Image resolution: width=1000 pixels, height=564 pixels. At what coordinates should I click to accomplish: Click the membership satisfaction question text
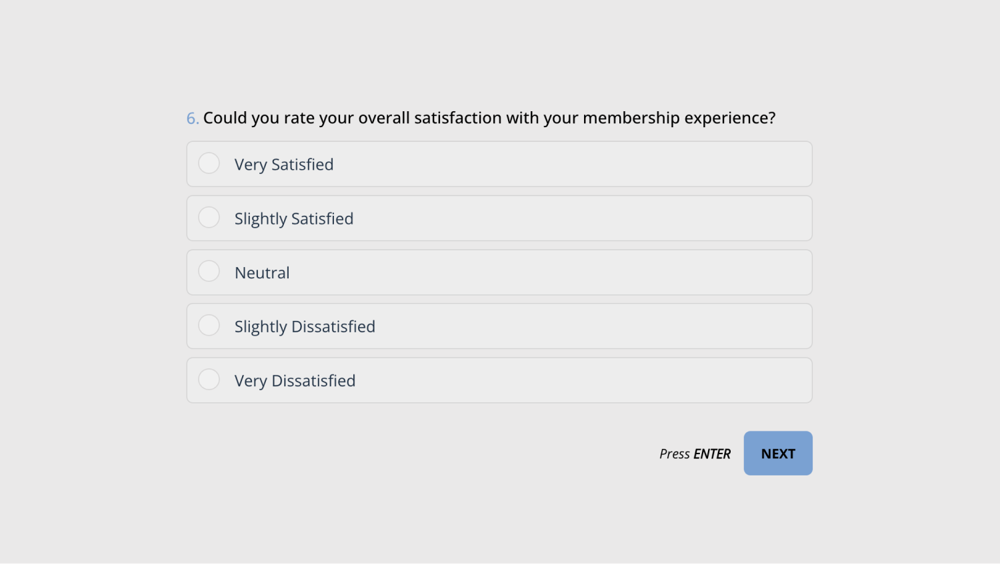(x=489, y=118)
